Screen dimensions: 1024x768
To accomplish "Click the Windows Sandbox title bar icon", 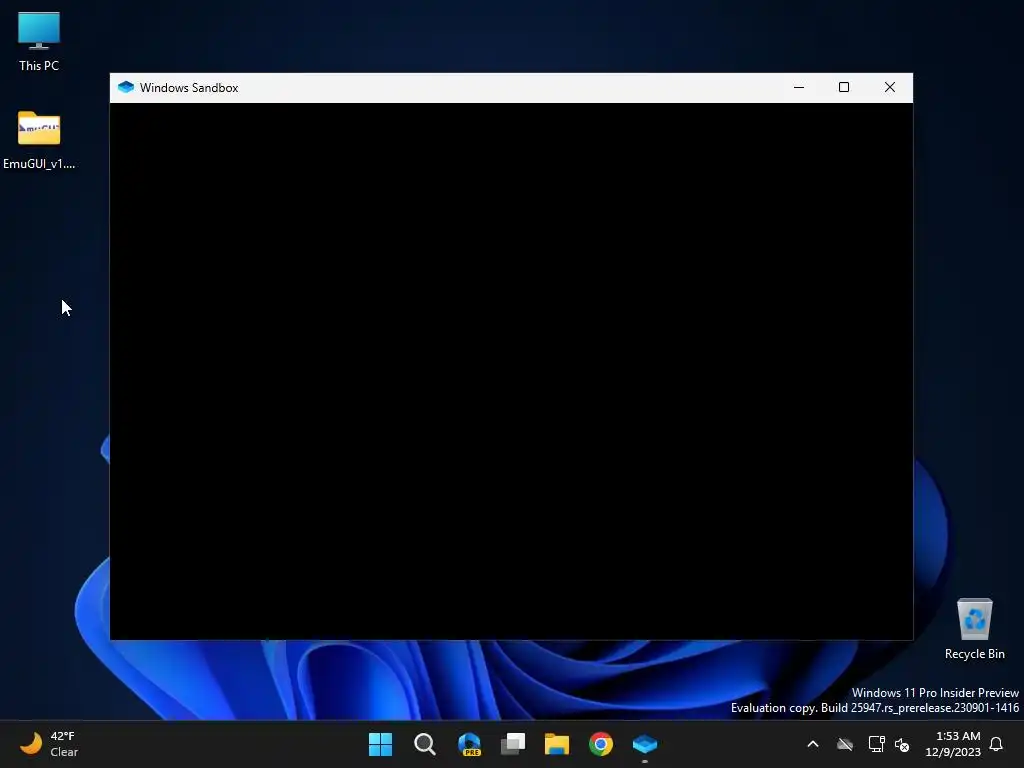I will click(x=125, y=88).
